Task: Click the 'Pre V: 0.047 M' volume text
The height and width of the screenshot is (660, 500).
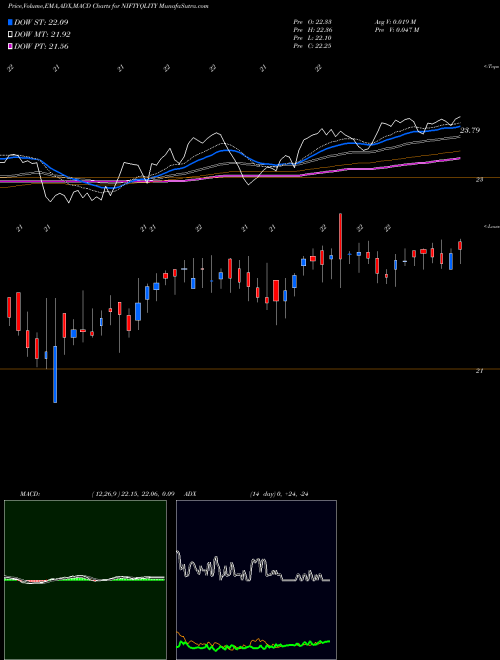Action: click(x=396, y=30)
